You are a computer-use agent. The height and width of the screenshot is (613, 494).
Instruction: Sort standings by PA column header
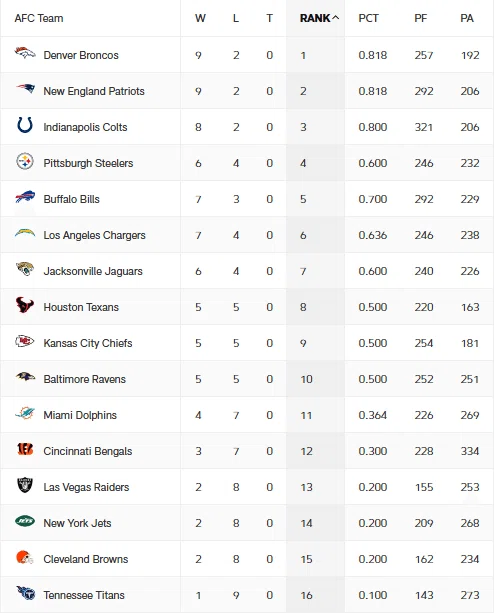(467, 18)
